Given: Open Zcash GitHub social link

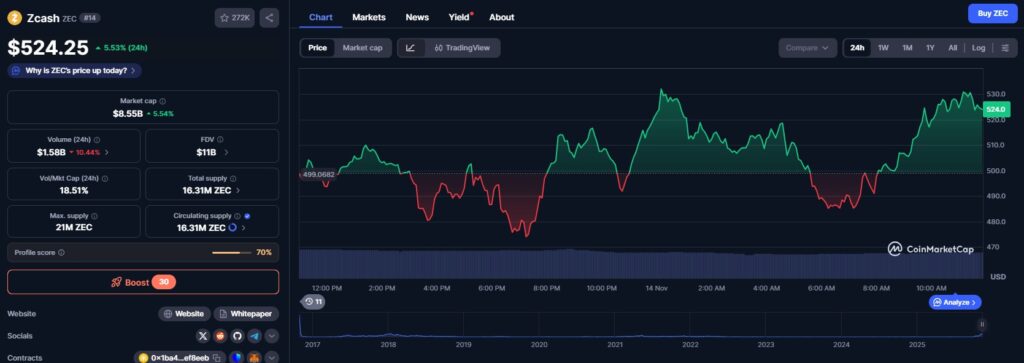Looking at the screenshot, I should pos(237,336).
